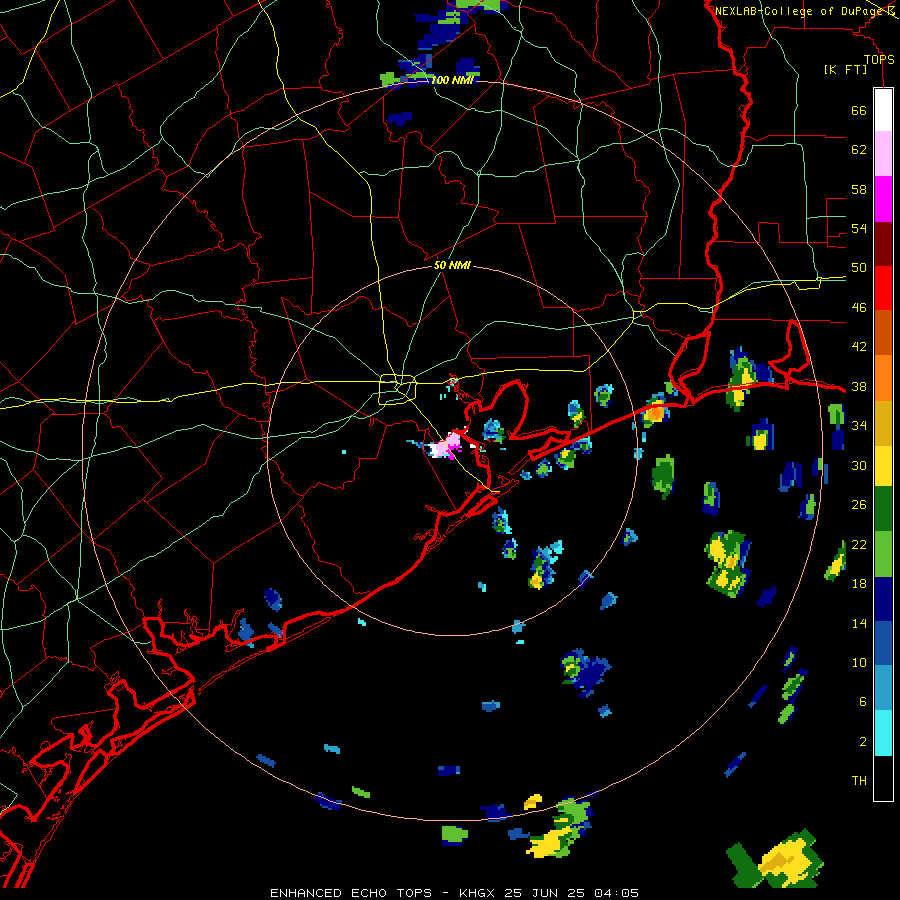This screenshot has height=900, width=900.
Task: Click the 66 legend value
Action: click(859, 111)
